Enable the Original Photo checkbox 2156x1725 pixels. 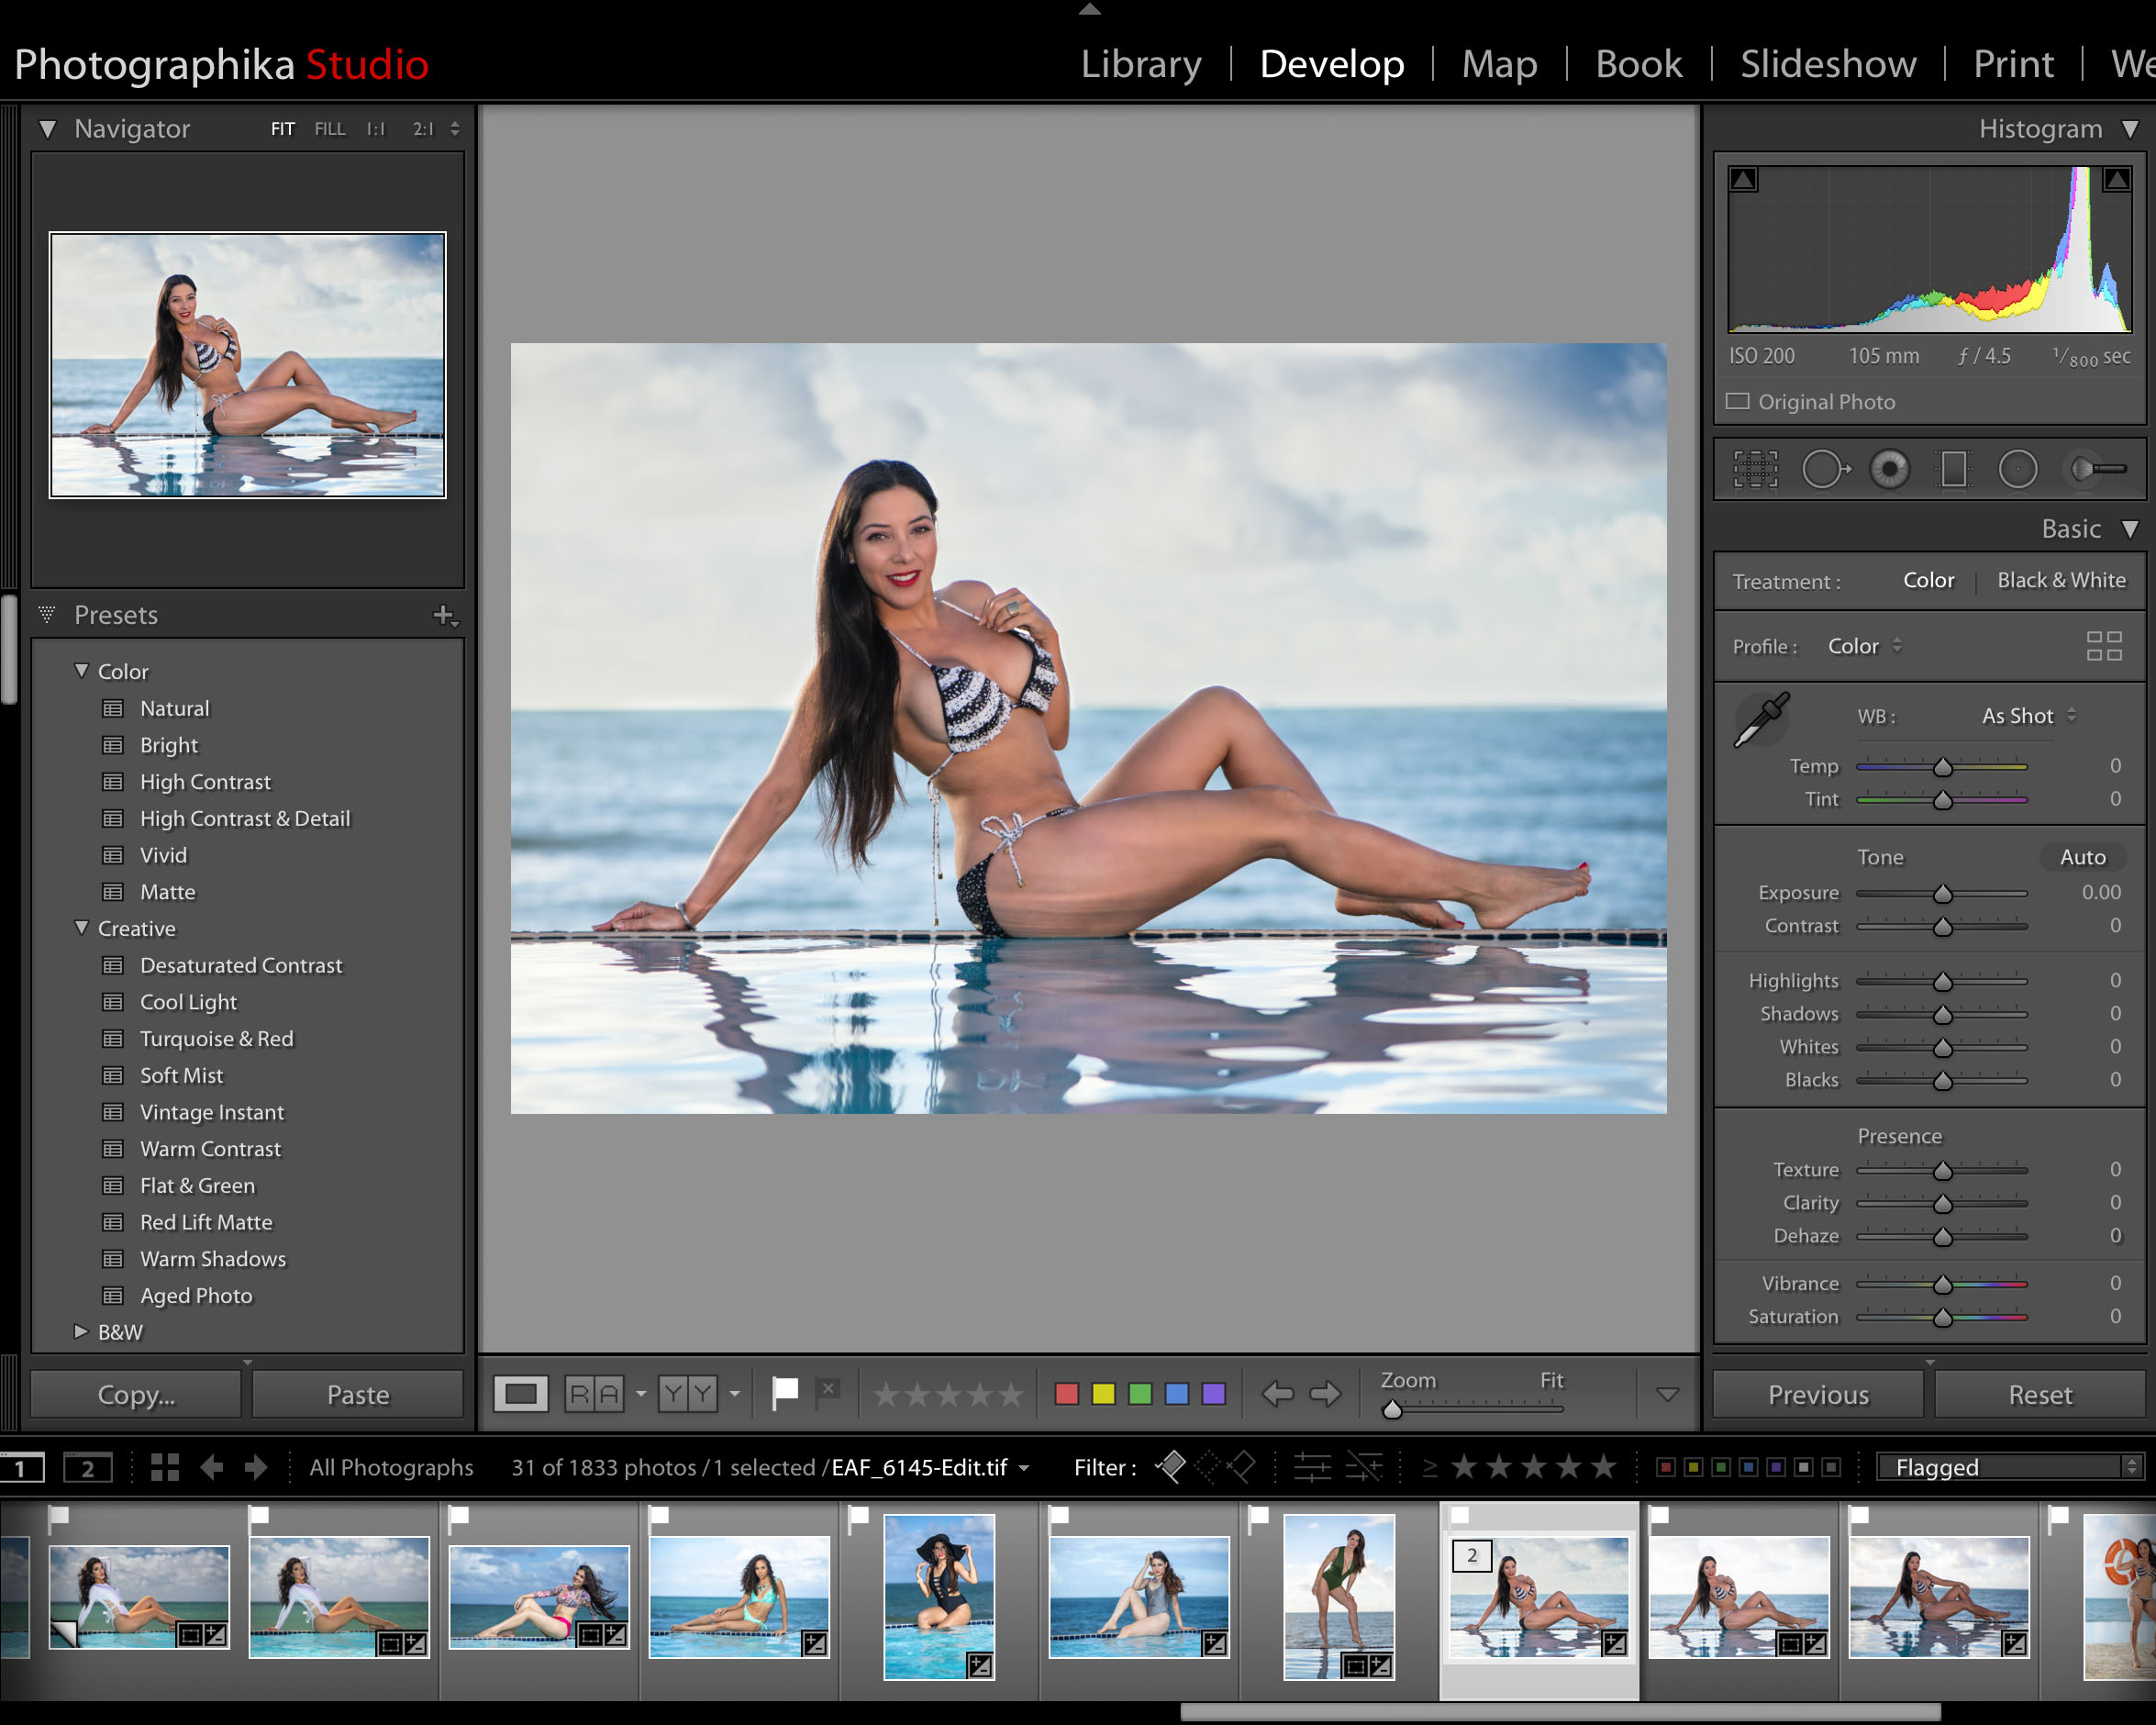[x=1738, y=401]
